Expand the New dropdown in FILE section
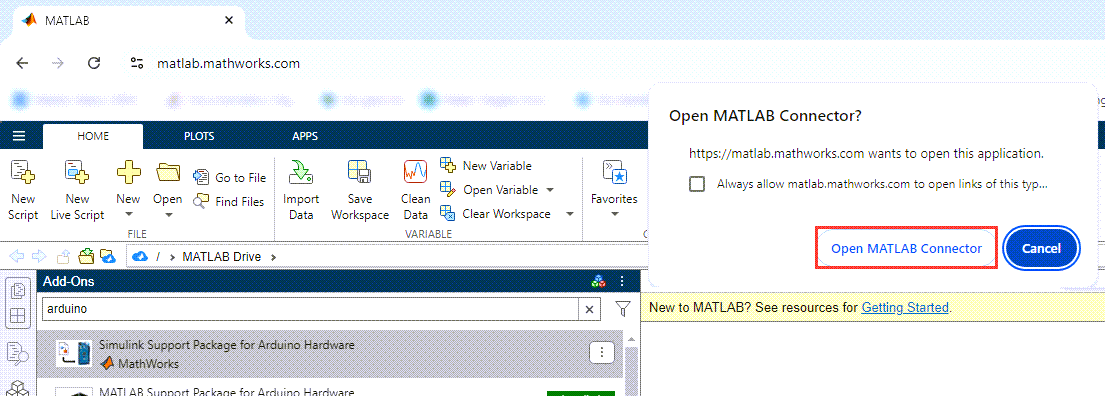This screenshot has height=396, width=1105. [128, 214]
